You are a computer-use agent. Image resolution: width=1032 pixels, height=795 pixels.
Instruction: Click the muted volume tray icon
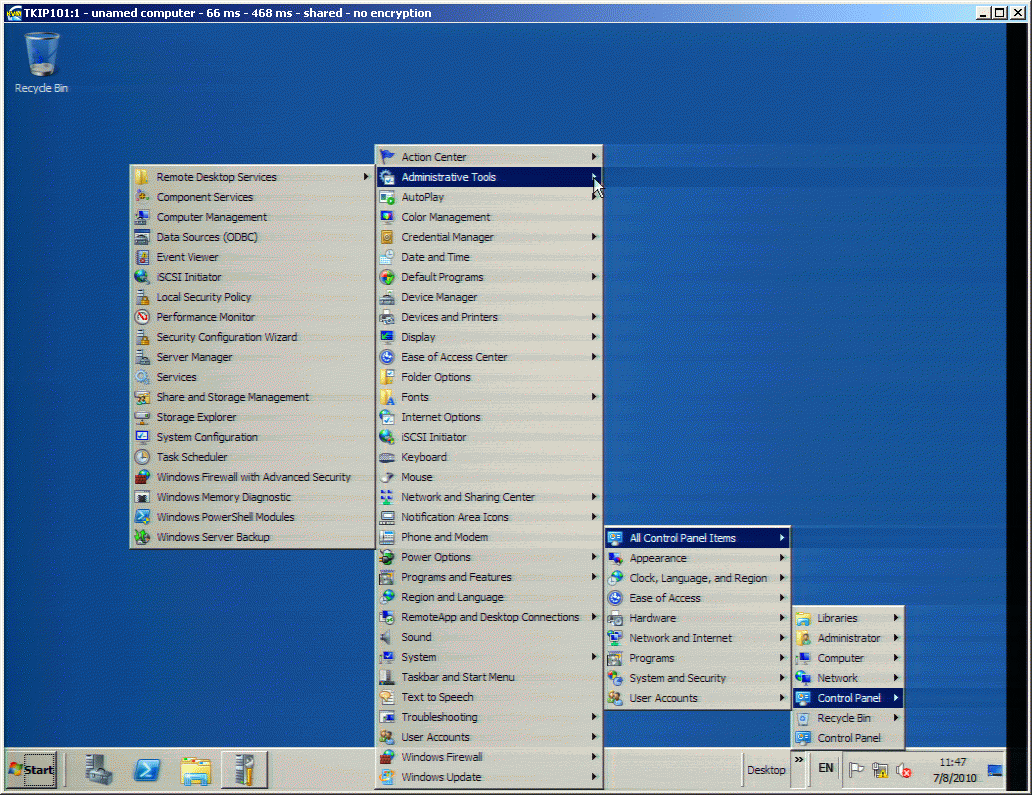click(904, 770)
